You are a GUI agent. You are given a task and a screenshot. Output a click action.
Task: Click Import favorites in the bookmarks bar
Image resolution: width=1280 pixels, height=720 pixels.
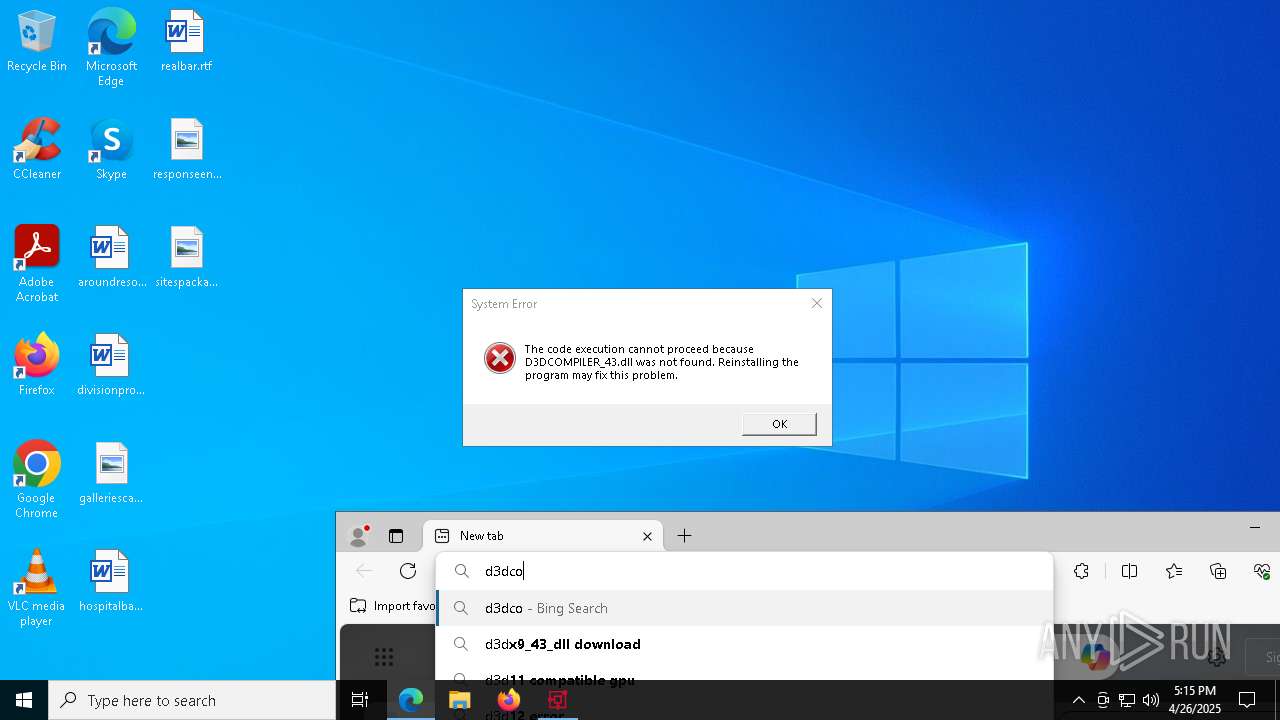pos(393,606)
